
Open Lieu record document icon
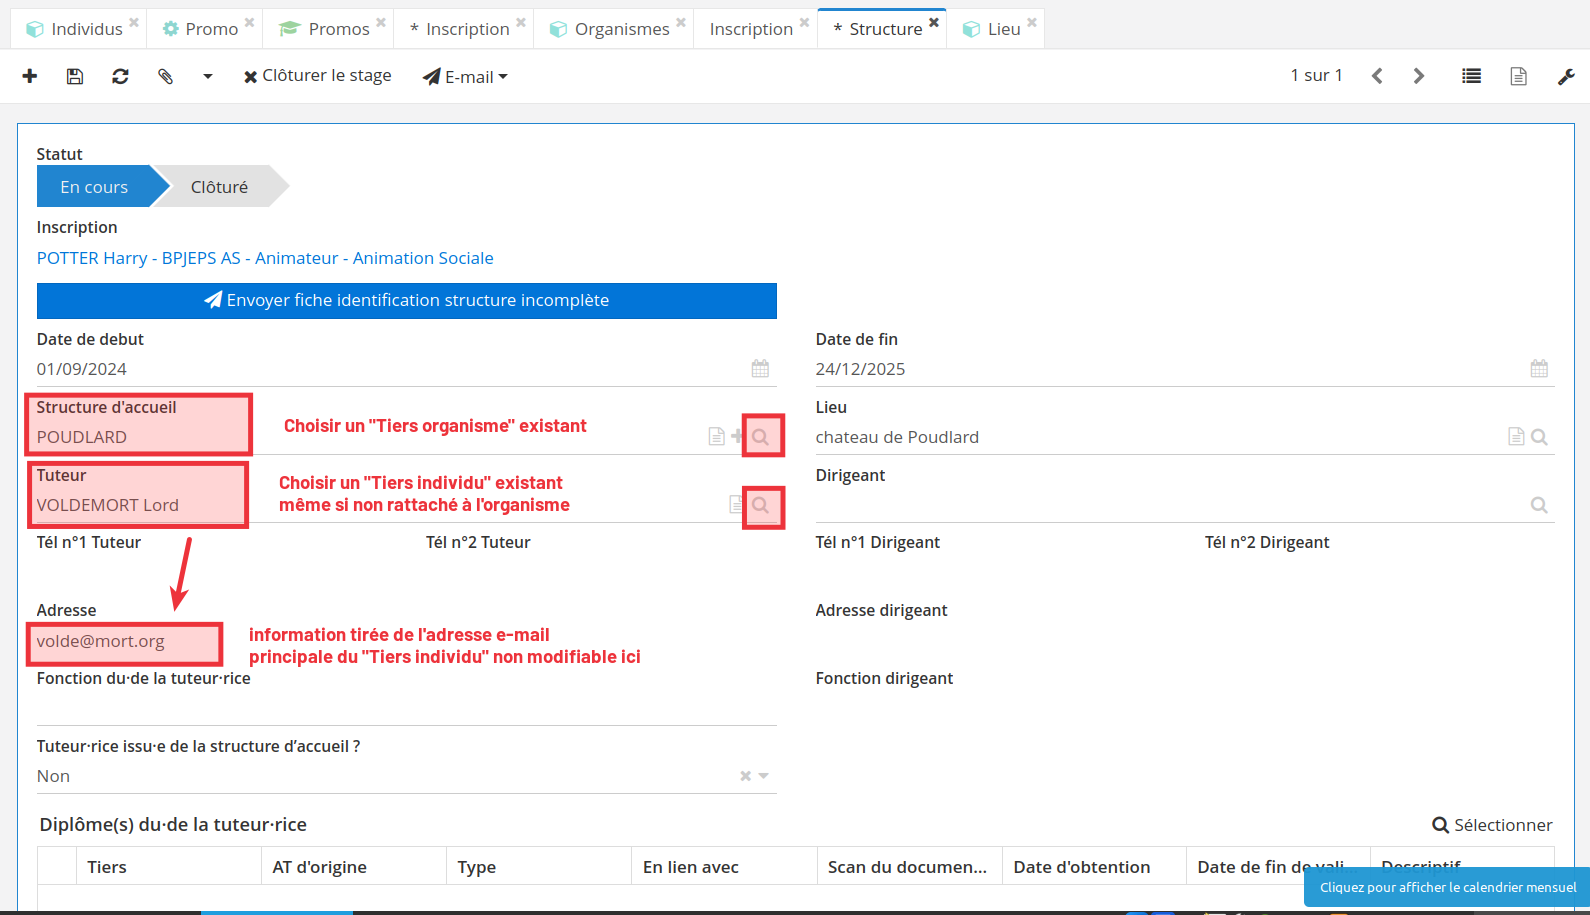[1516, 436]
